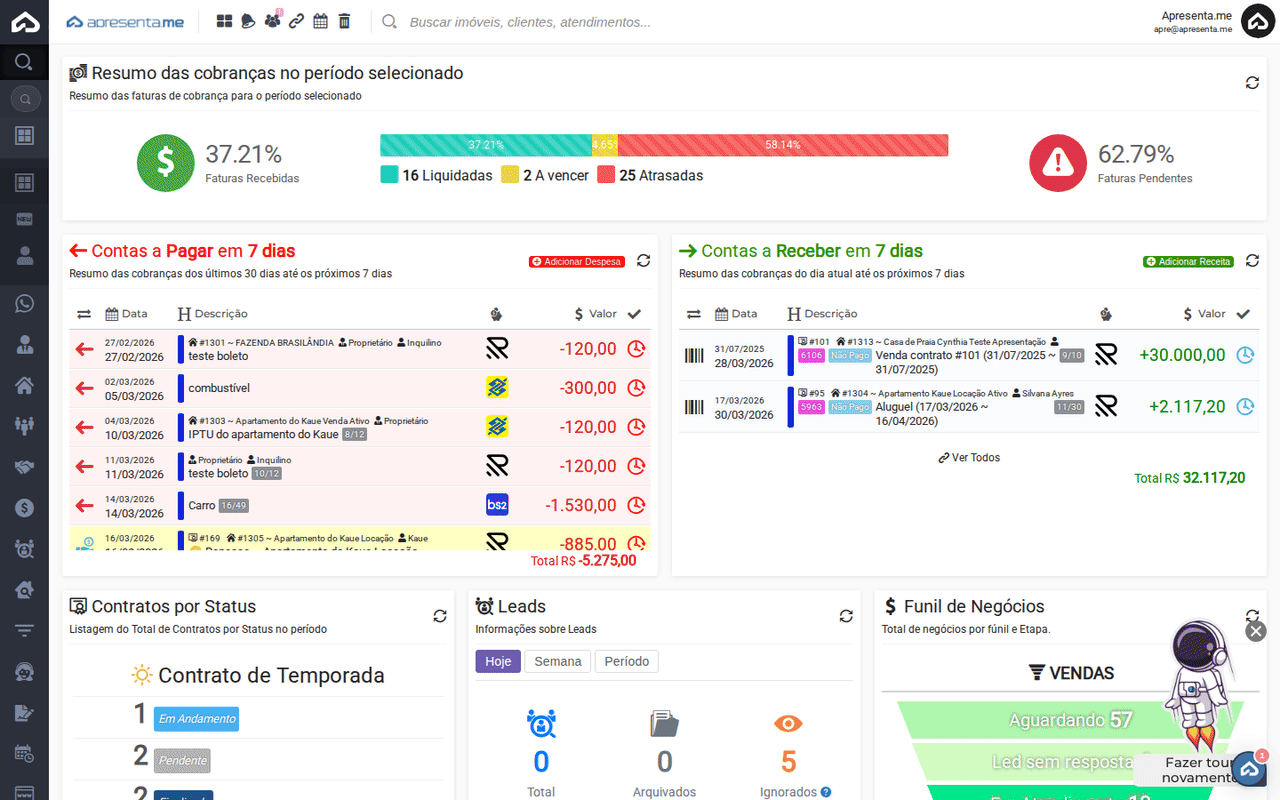
Task: Click the Adicionar Despesa button
Action: click(577, 262)
